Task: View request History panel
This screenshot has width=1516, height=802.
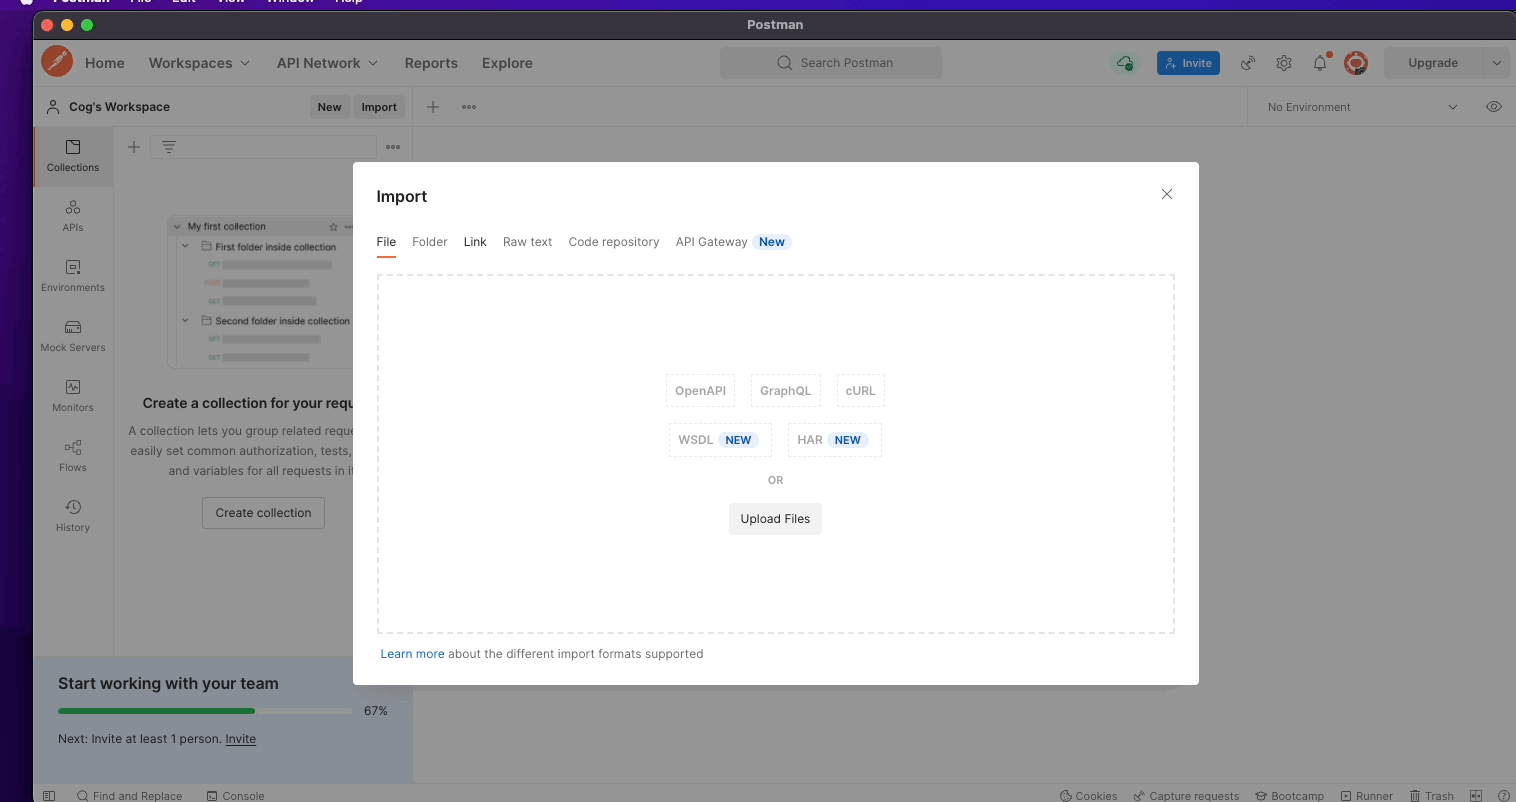Action: coord(72,516)
